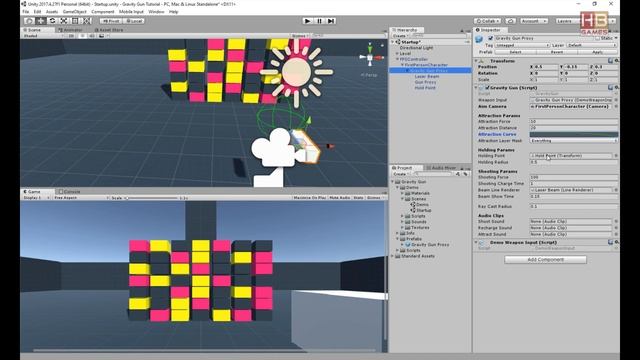Screen dimensions: 640x360
Task: Click the Pause button
Action: click(319, 21)
